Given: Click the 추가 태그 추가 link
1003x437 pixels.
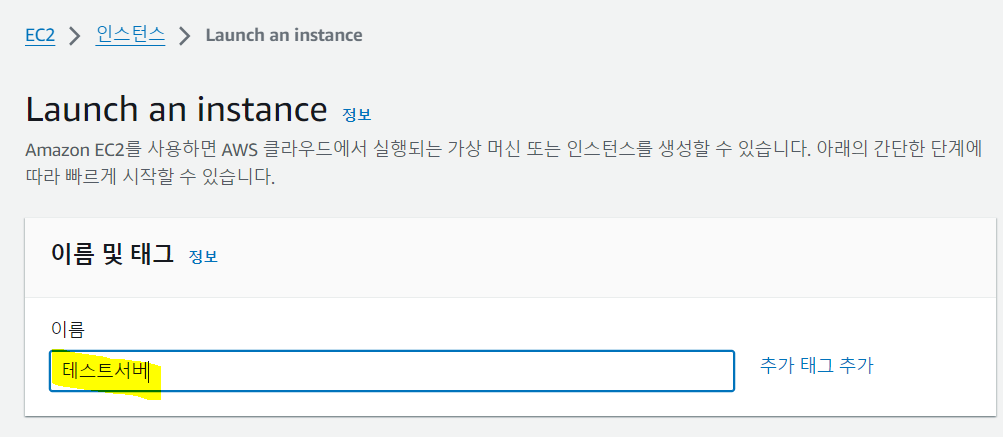Looking at the screenshot, I should click(x=816, y=366).
